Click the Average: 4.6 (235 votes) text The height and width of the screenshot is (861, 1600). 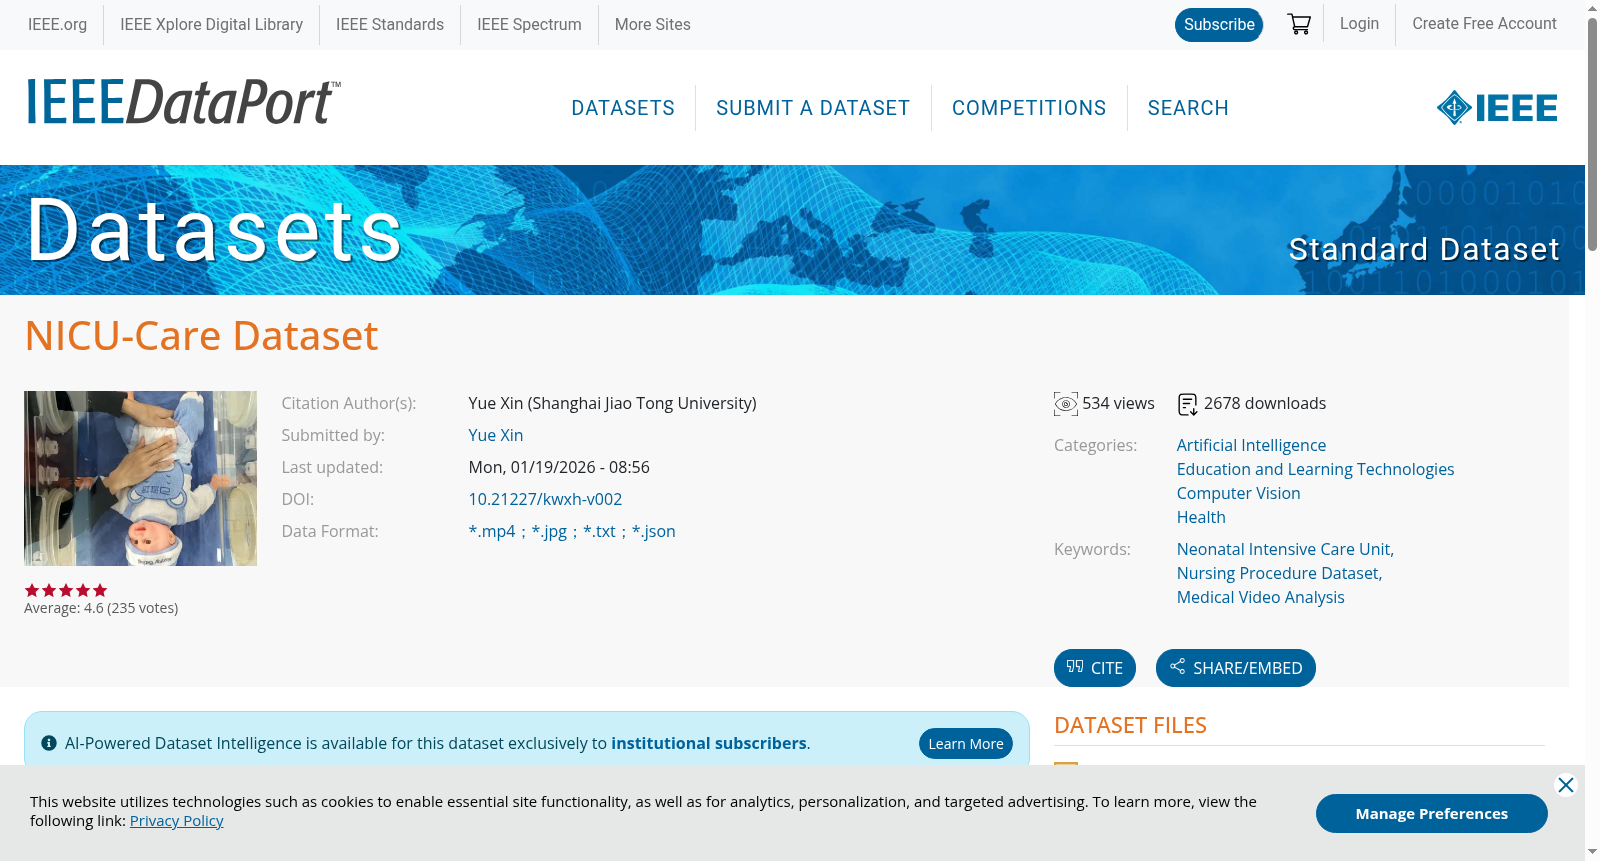click(101, 608)
